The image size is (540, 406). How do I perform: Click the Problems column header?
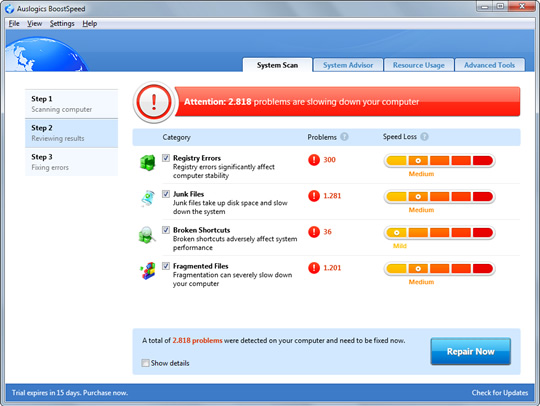coord(322,137)
